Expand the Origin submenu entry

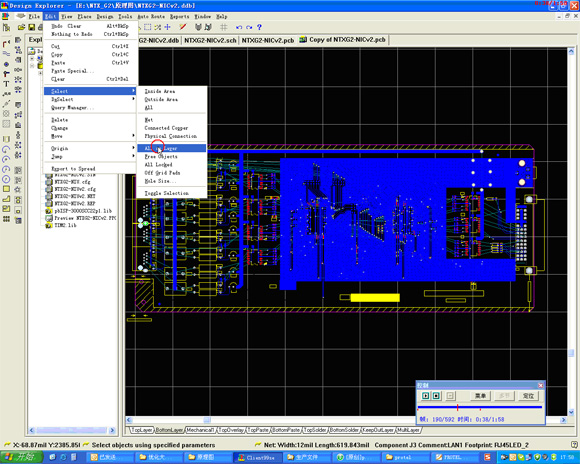coord(90,148)
